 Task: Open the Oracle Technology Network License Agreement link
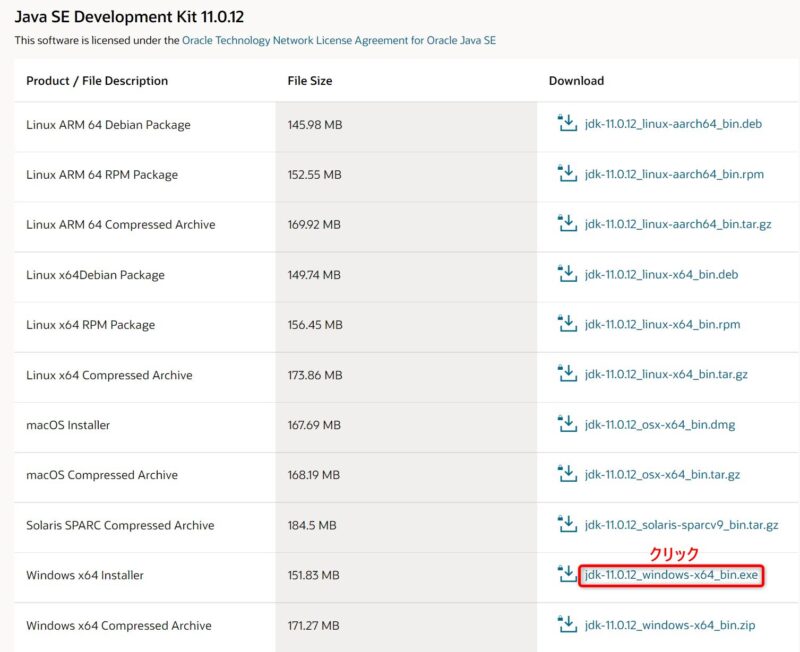point(339,40)
